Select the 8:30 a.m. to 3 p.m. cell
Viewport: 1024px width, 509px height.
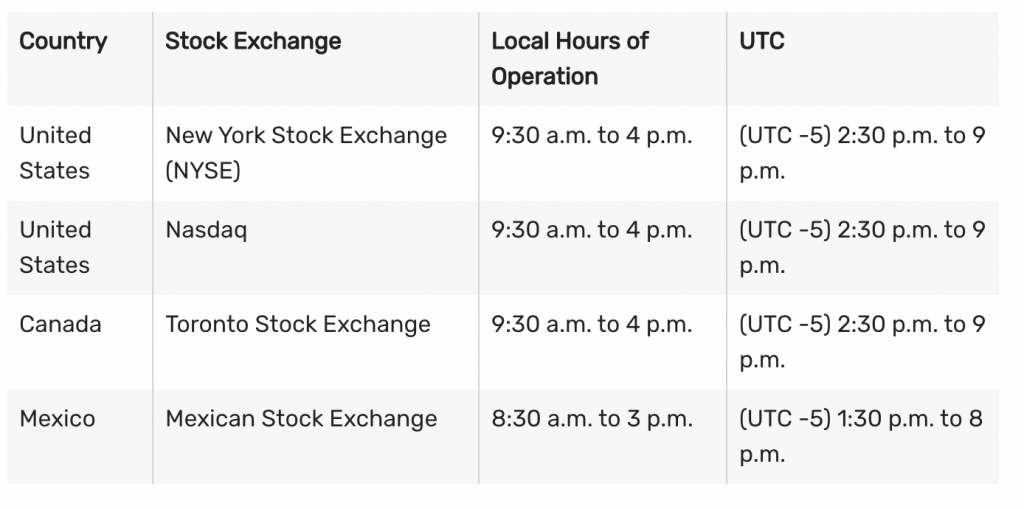(x=591, y=419)
